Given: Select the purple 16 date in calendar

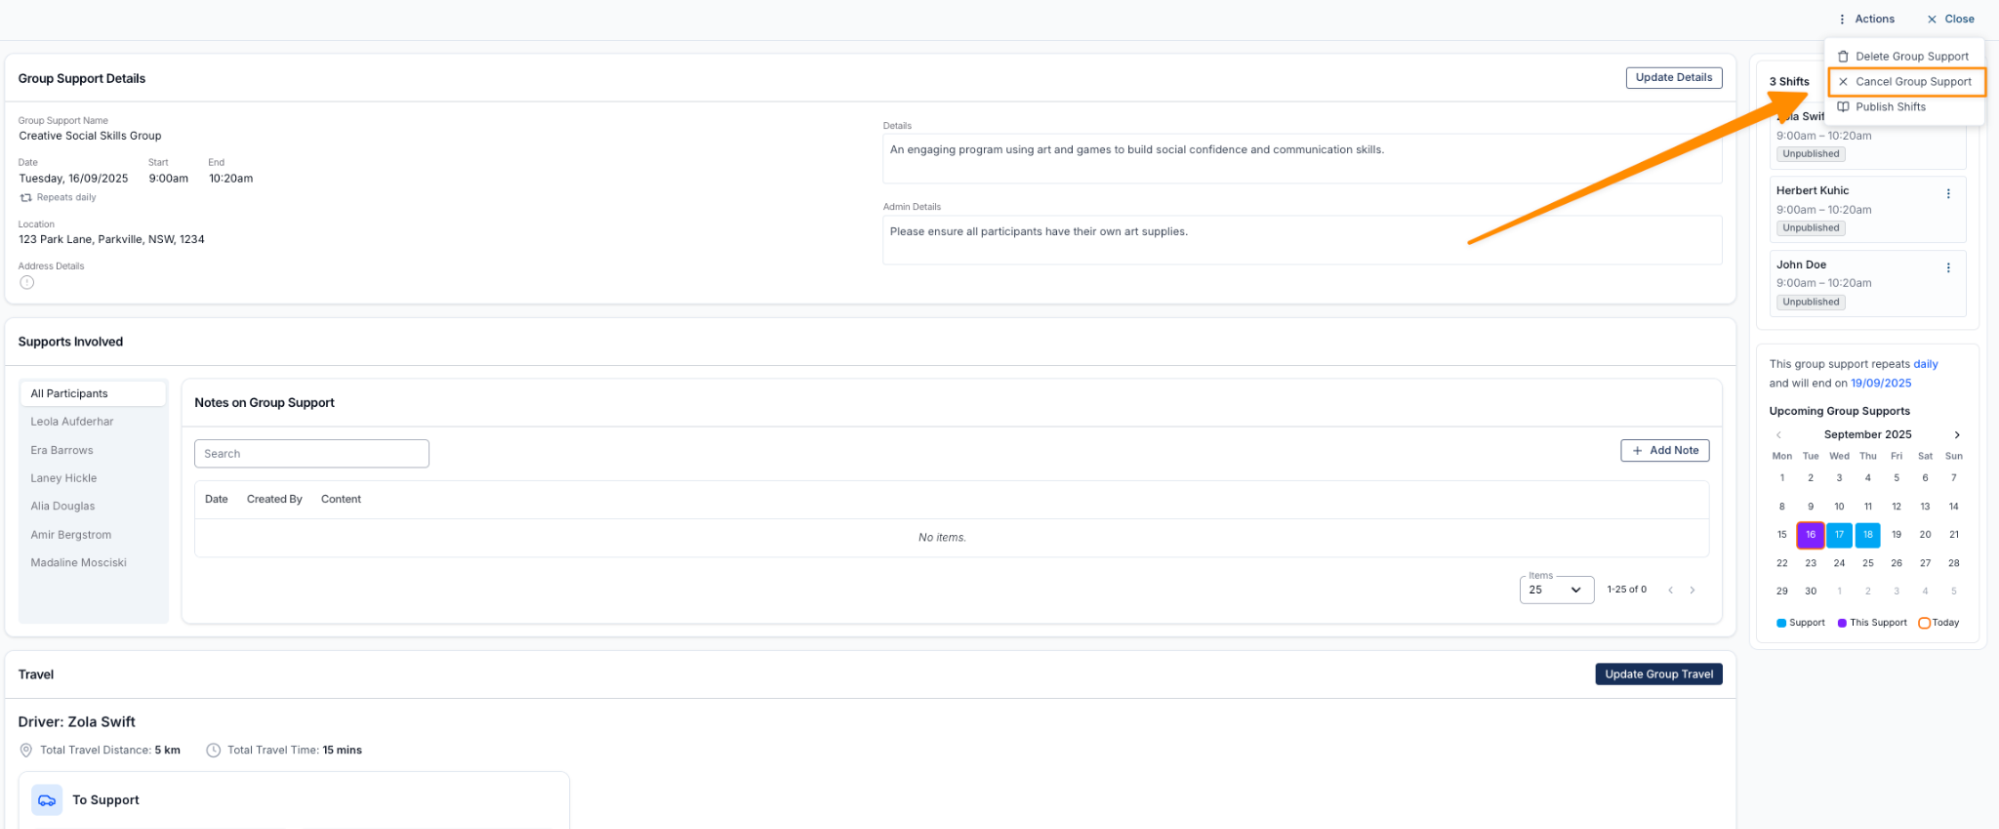Looking at the screenshot, I should click(1810, 535).
